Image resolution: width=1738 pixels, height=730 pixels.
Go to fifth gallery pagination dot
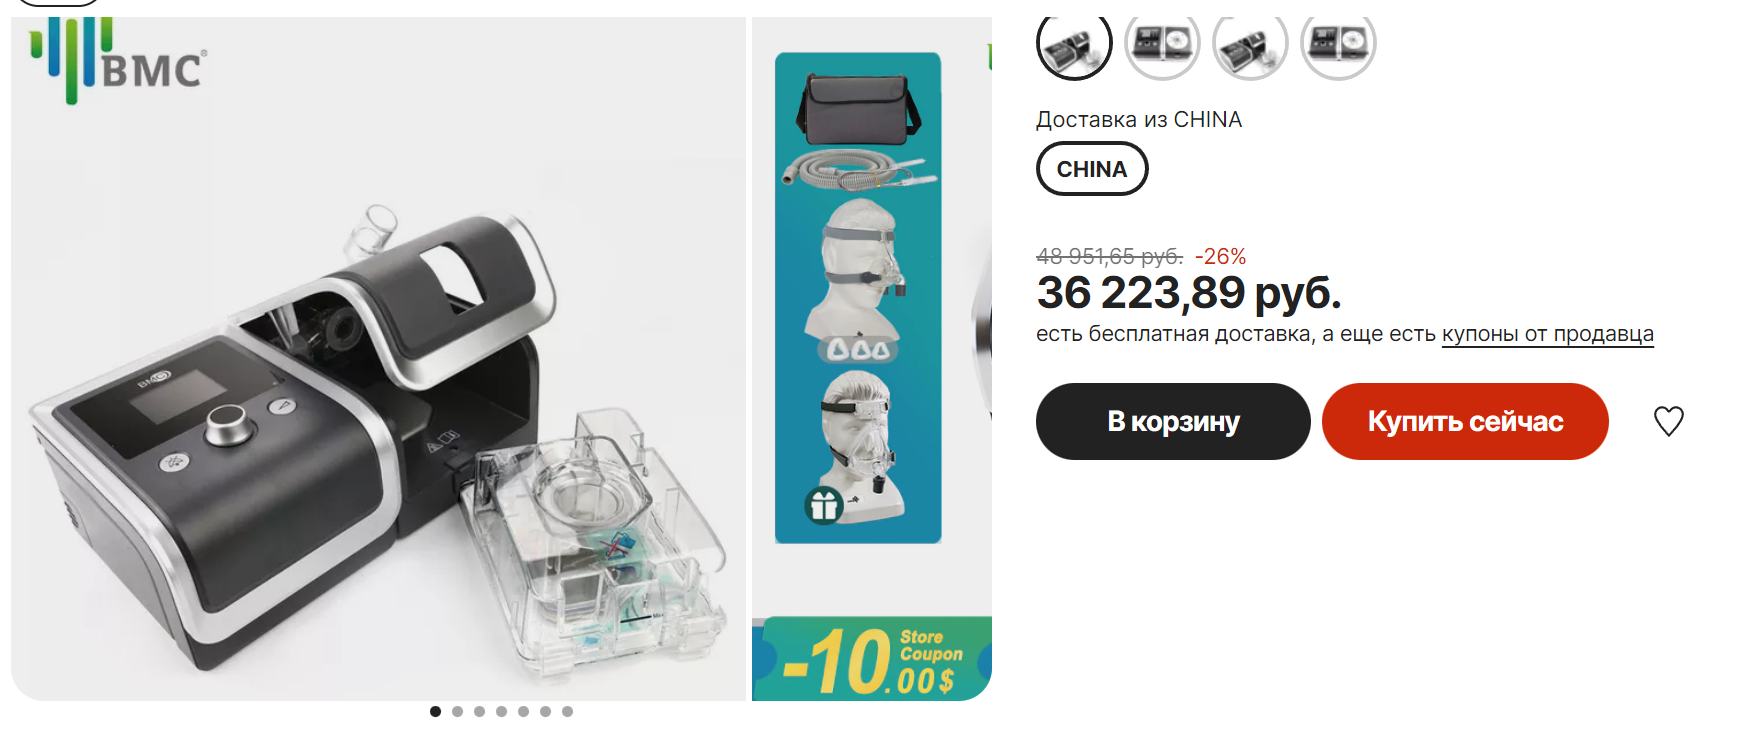[x=523, y=711]
